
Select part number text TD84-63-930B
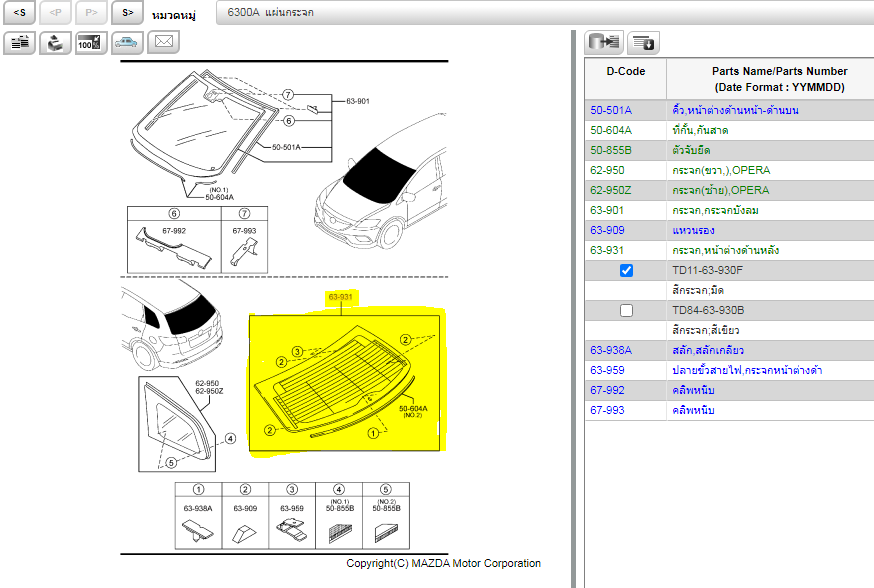708,310
